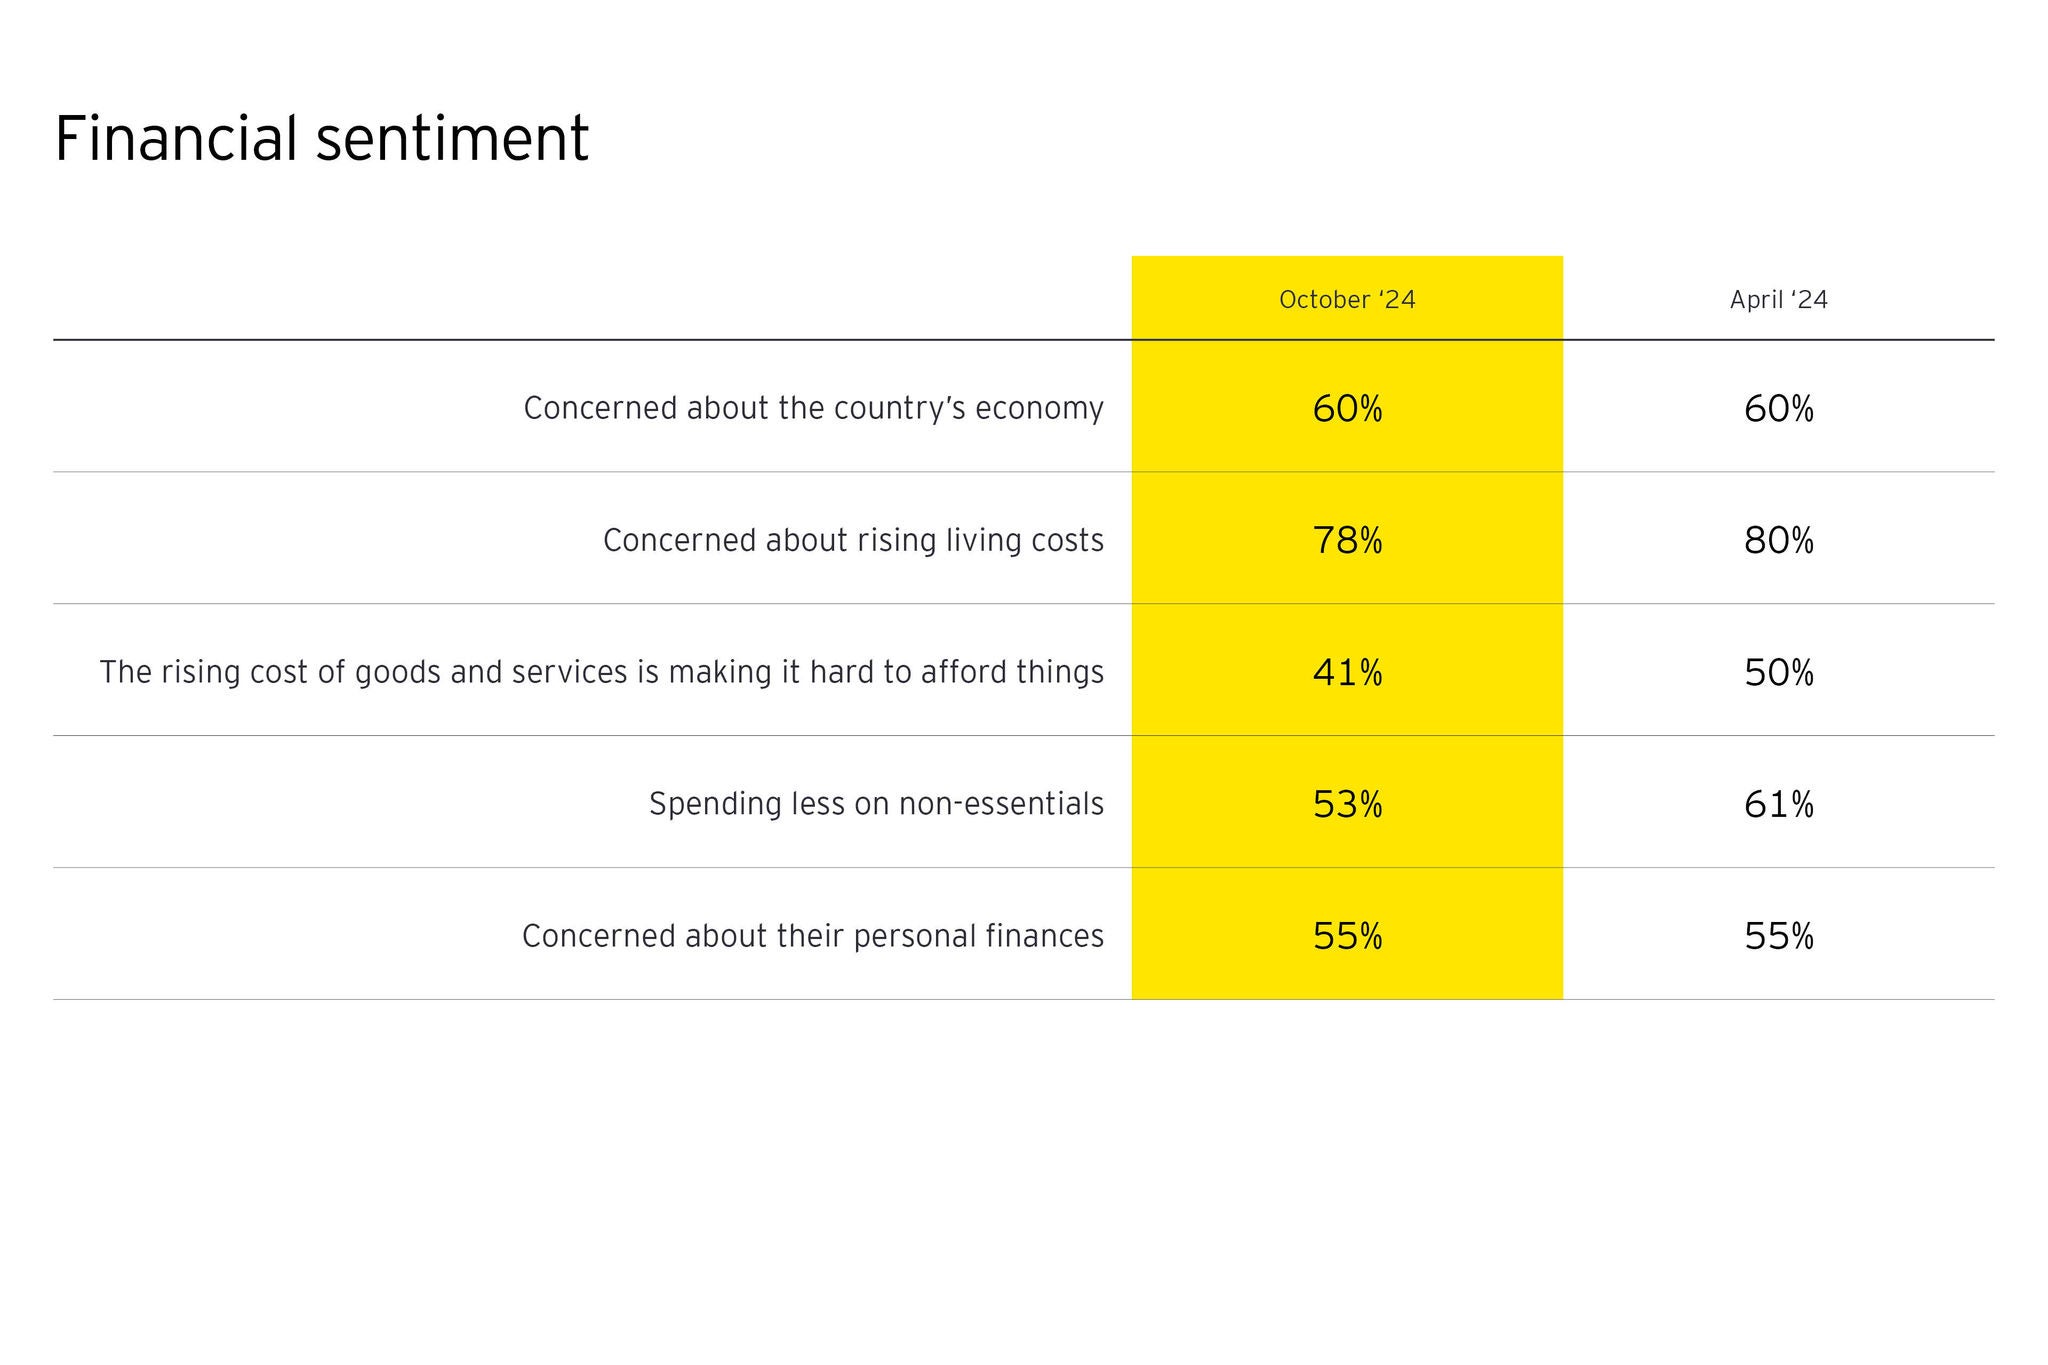Click the personal finances row label

(813, 936)
